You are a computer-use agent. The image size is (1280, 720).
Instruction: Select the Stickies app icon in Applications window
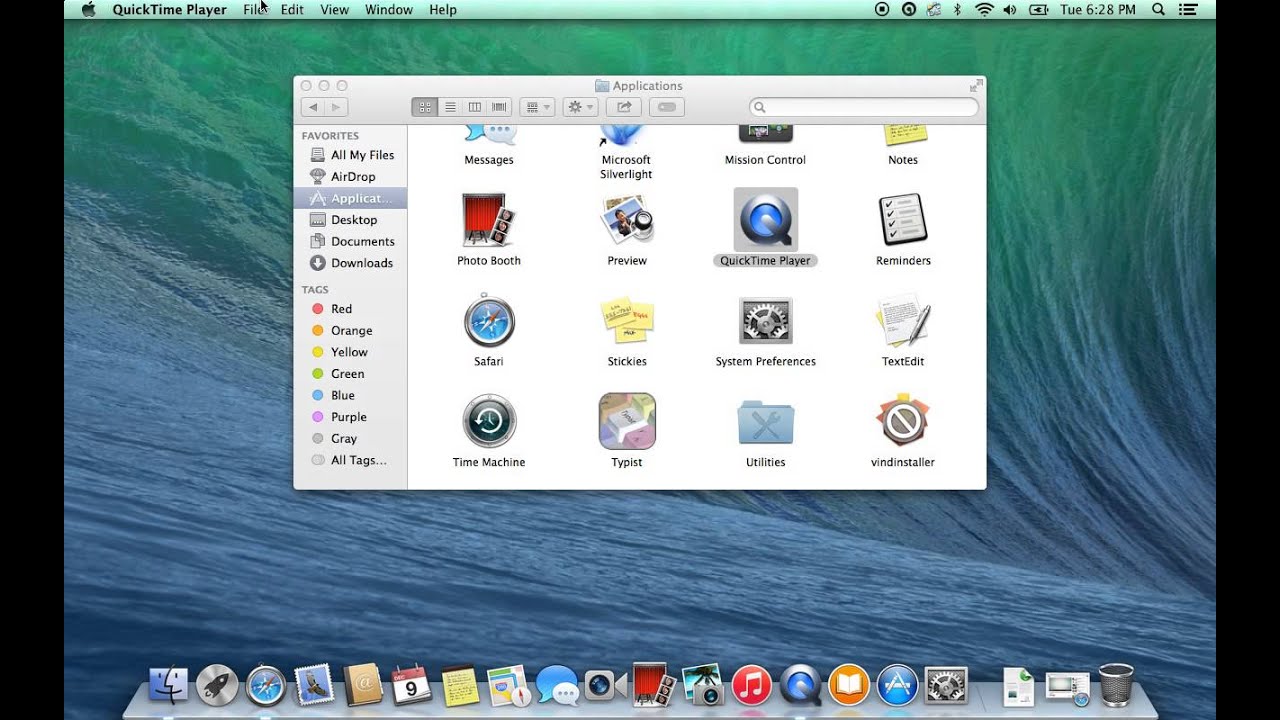(x=627, y=321)
